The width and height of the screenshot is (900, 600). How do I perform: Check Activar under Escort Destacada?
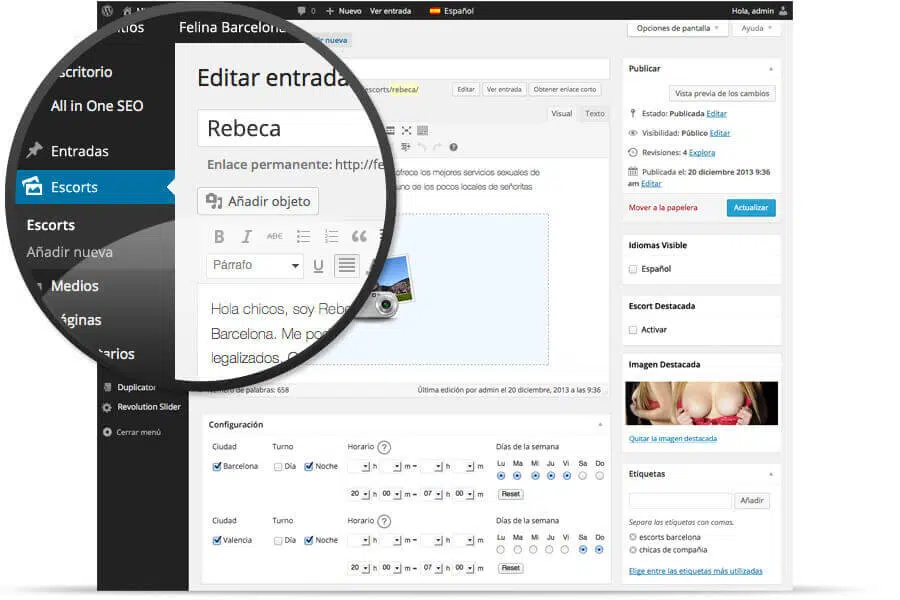pos(633,330)
